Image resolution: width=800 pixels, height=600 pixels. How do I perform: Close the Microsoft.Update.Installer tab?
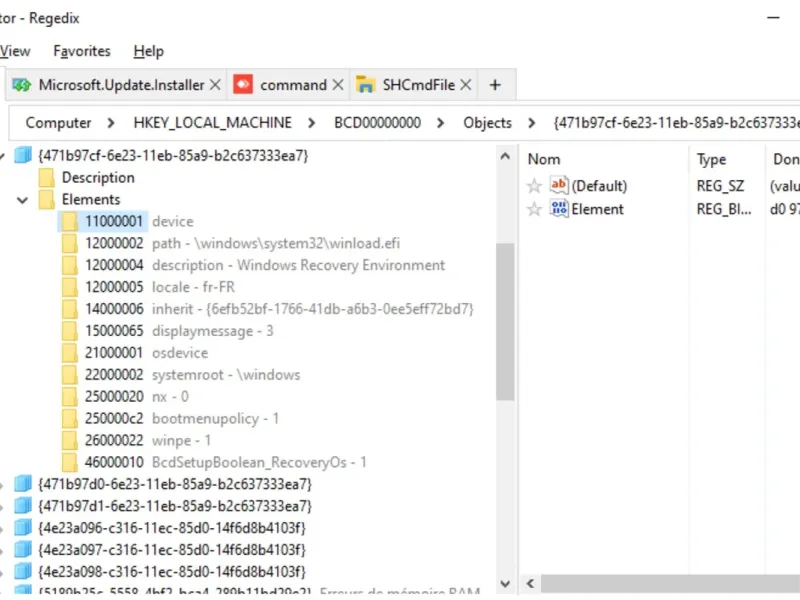coord(215,85)
